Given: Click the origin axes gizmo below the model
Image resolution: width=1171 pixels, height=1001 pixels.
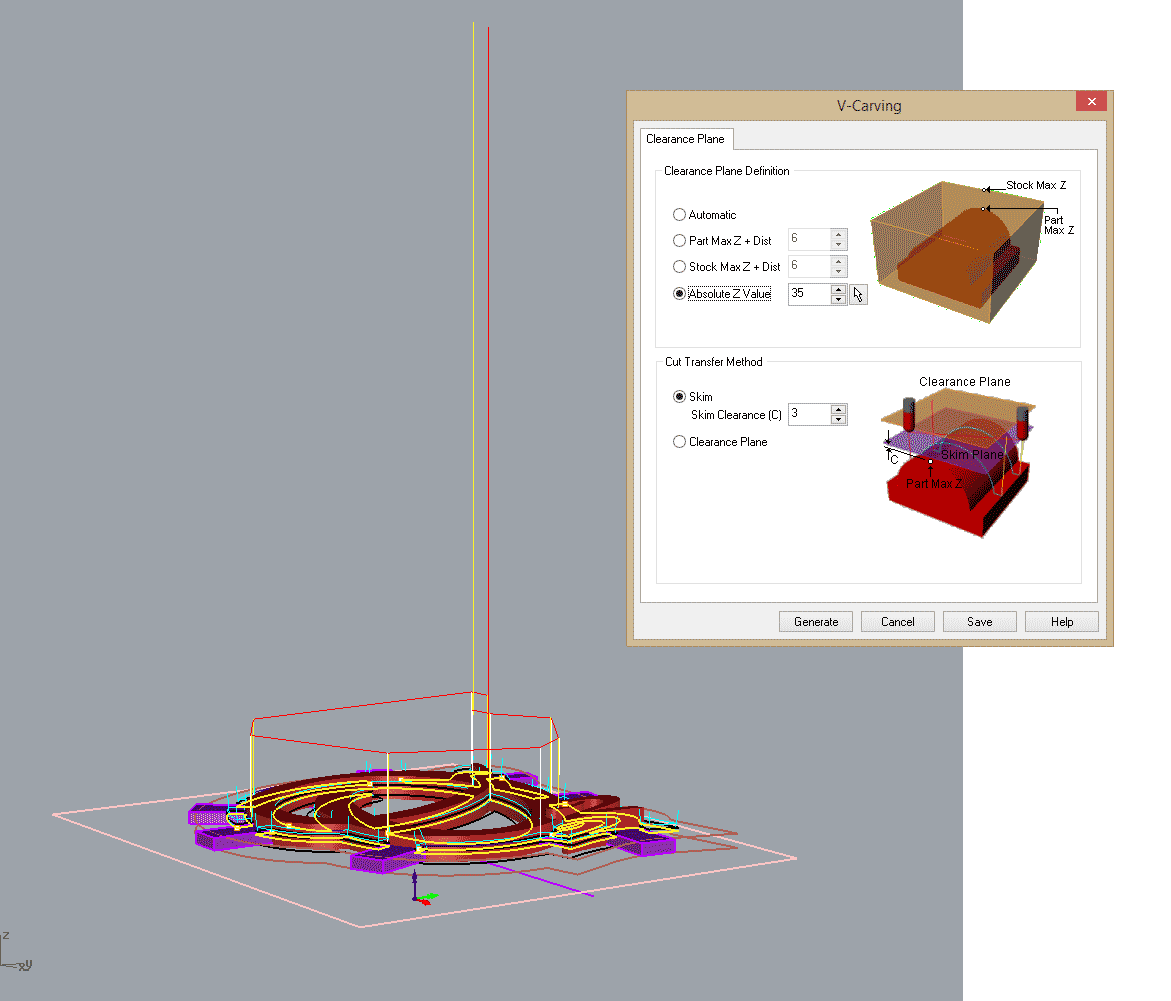Looking at the screenshot, I should 420,892.
